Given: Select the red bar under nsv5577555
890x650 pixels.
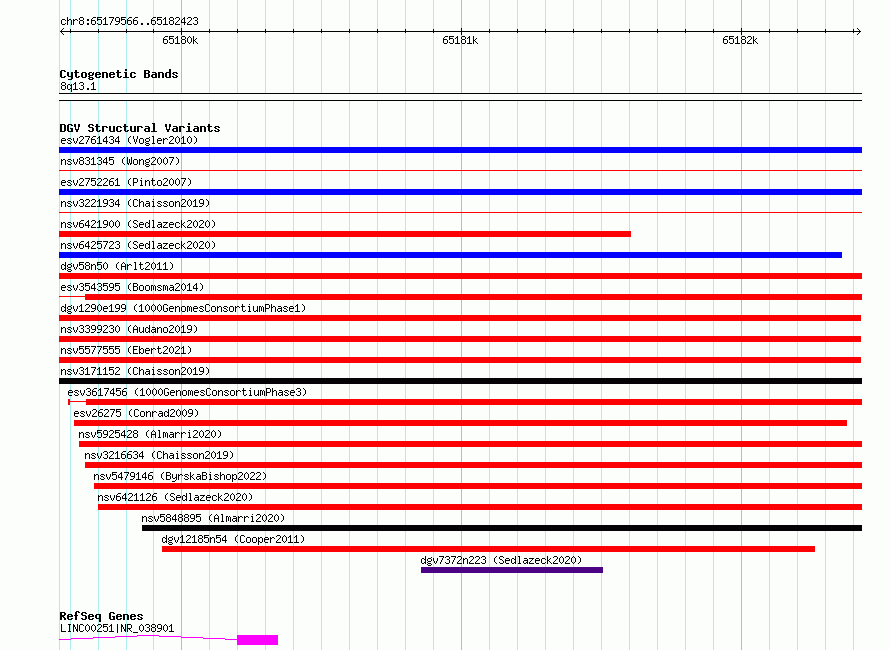Looking at the screenshot, I should click(x=460, y=360).
